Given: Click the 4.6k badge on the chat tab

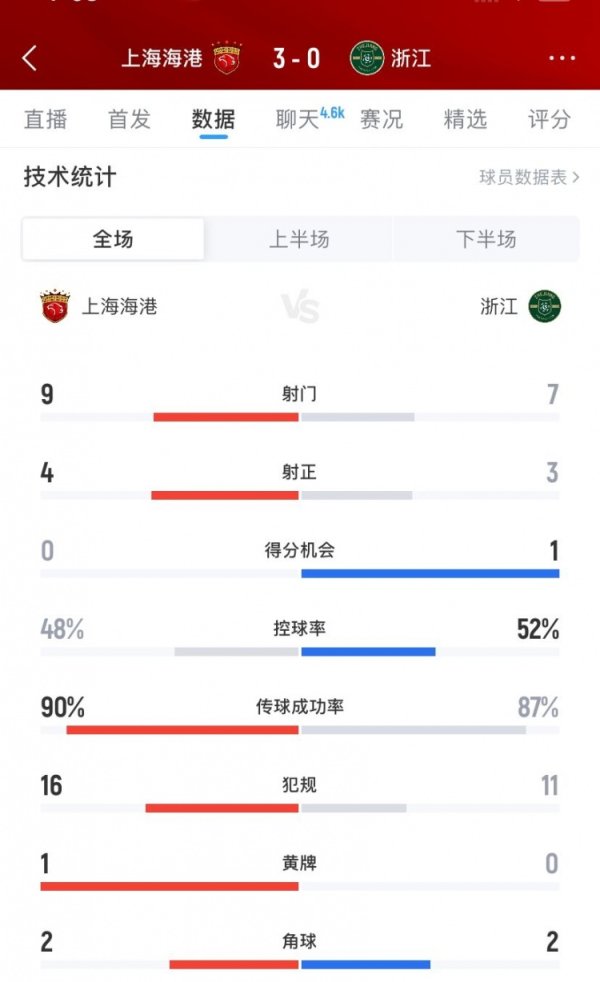Looking at the screenshot, I should click(x=330, y=112).
